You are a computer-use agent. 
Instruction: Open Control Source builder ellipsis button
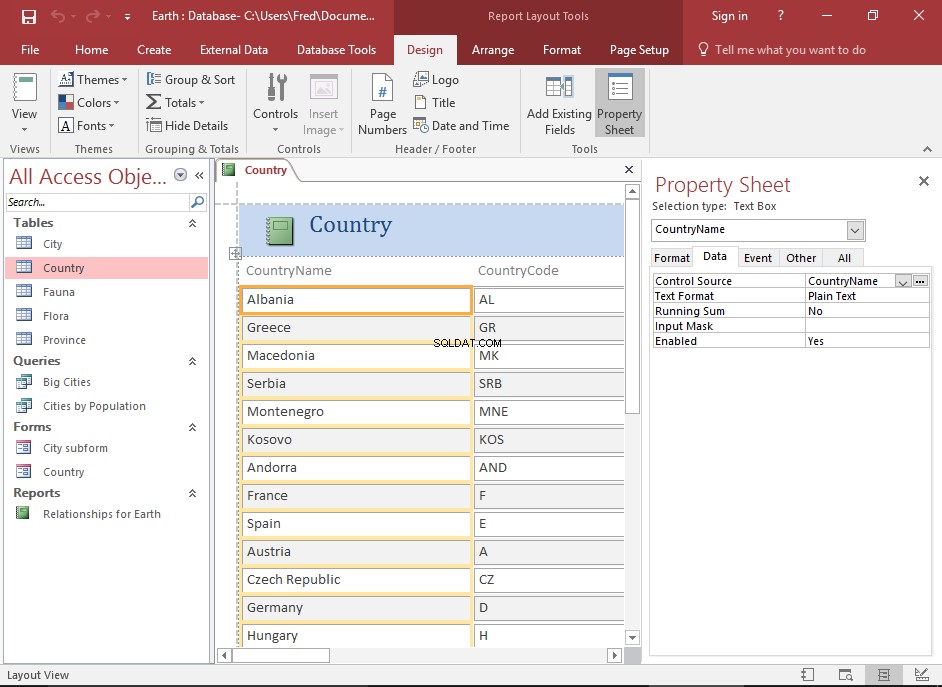(x=920, y=281)
